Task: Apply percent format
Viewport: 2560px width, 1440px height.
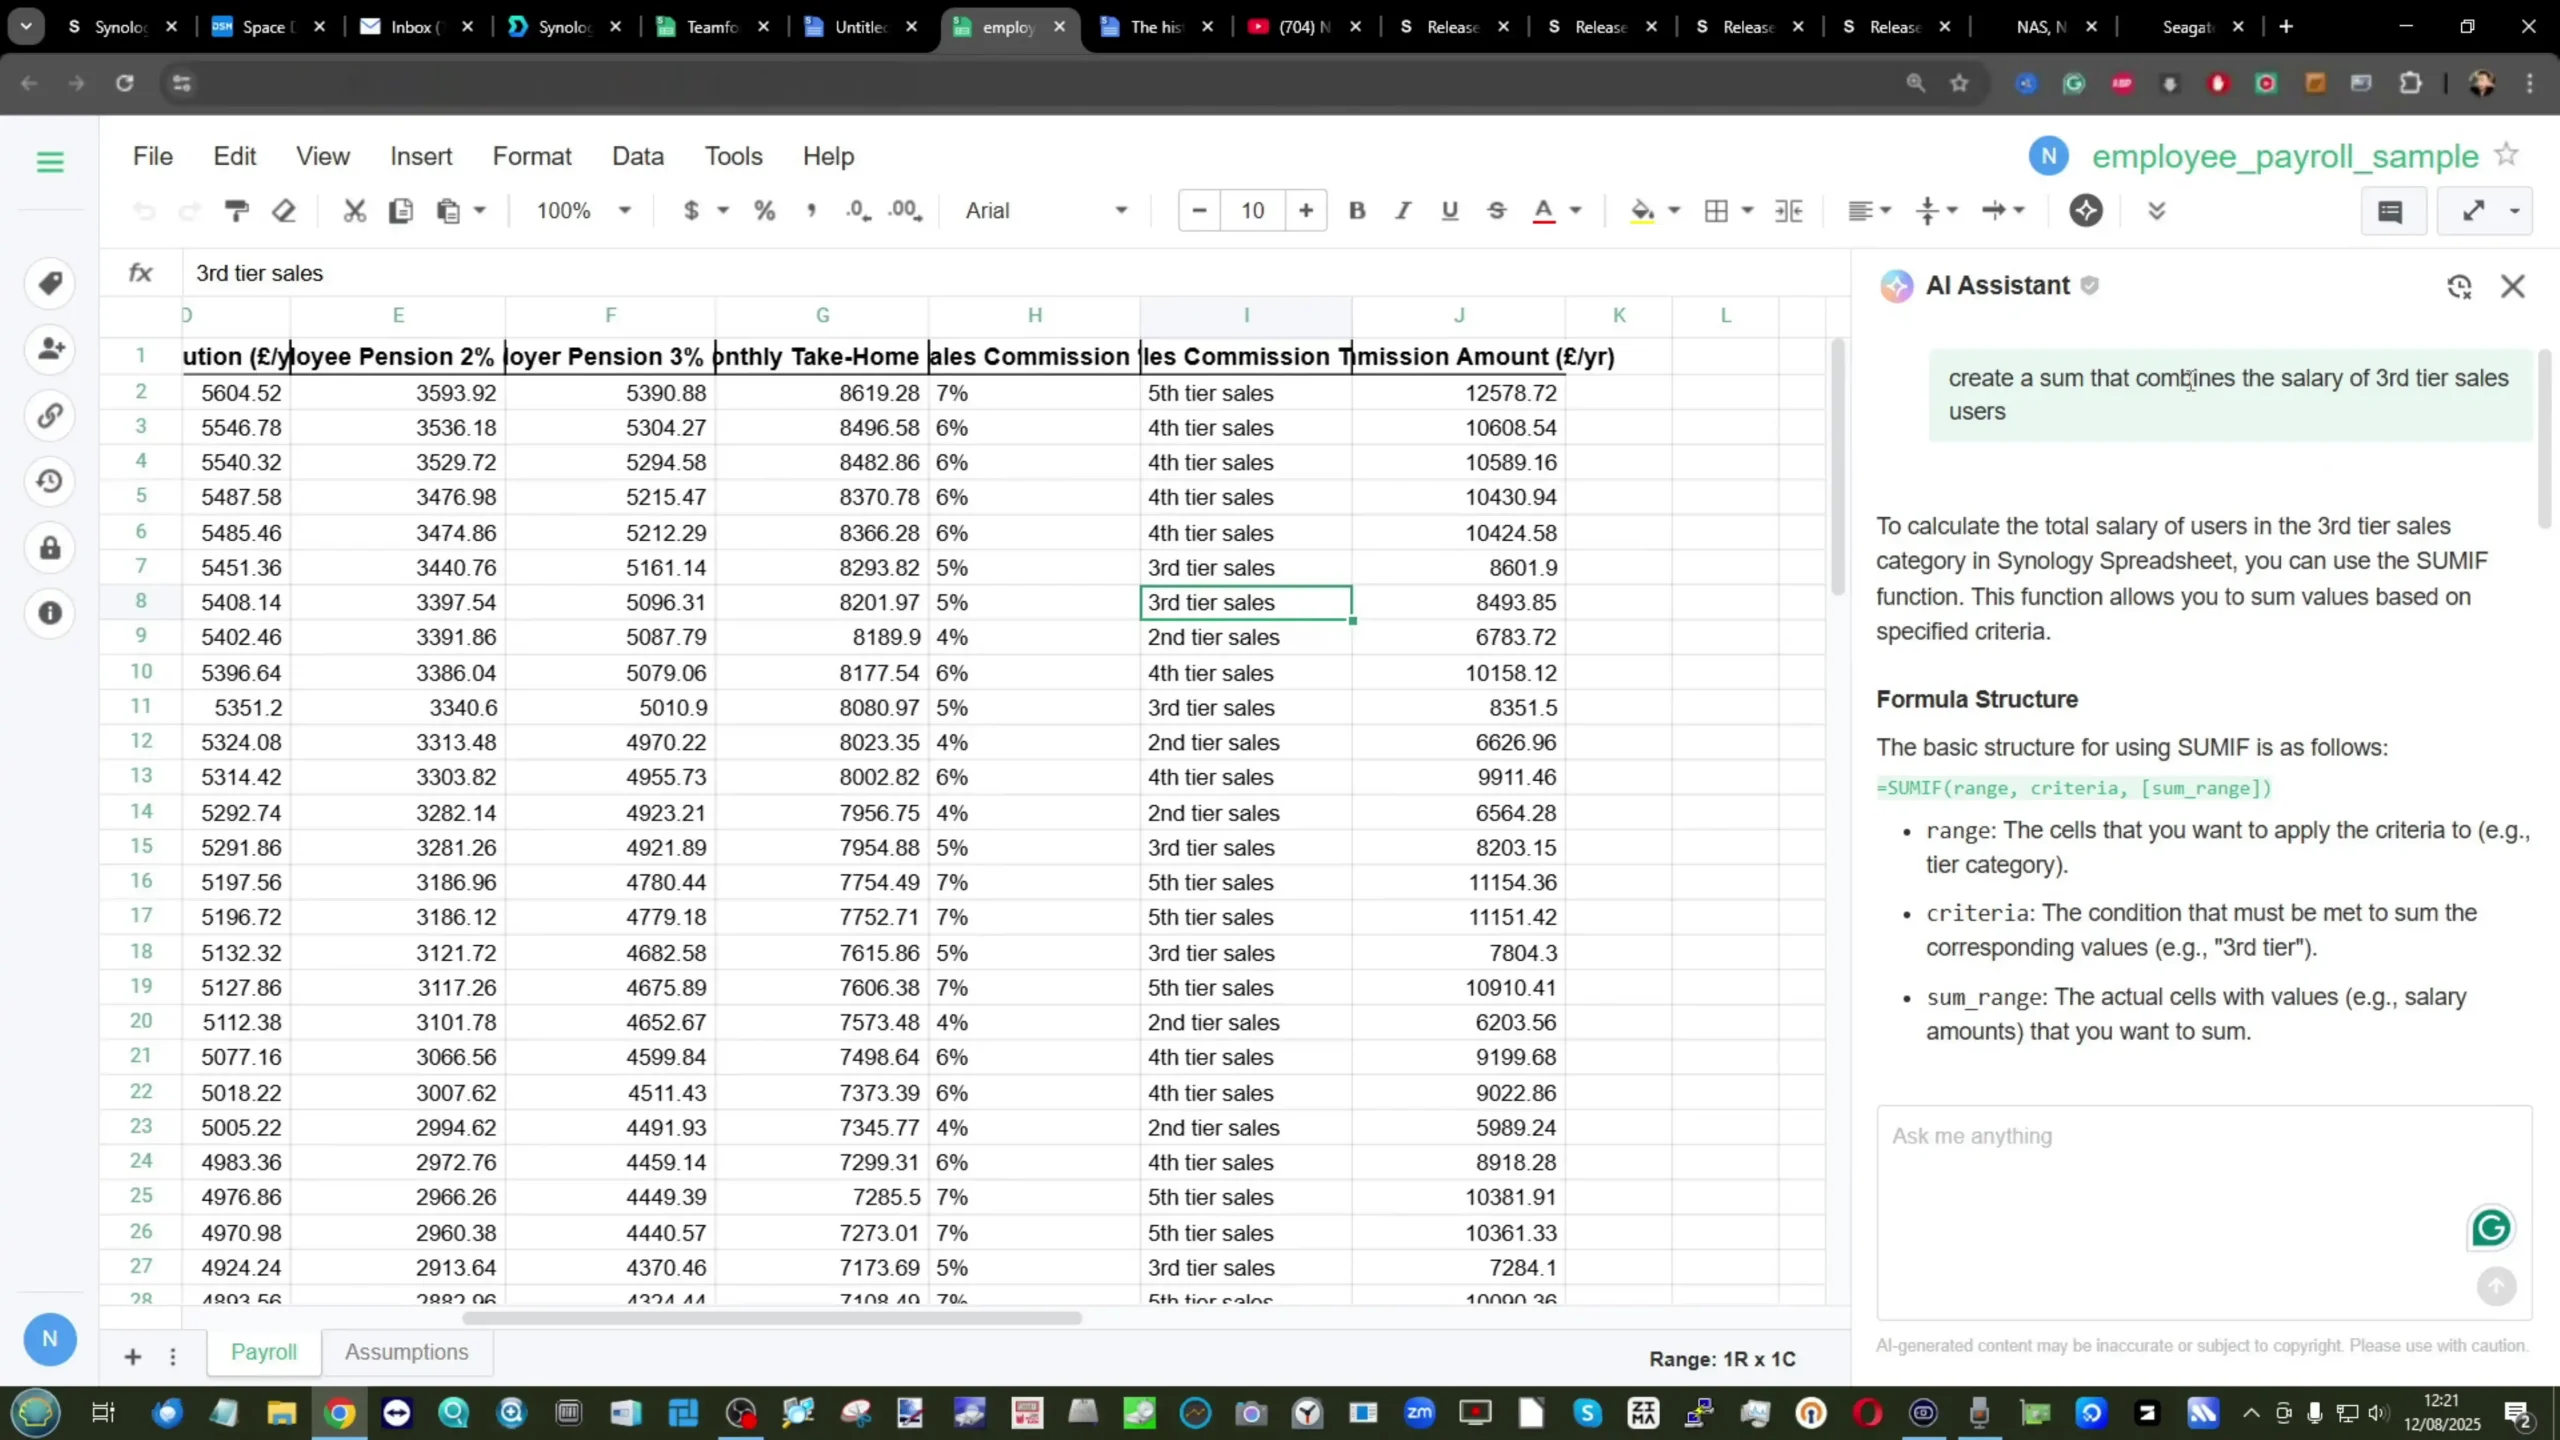Action: (x=764, y=210)
